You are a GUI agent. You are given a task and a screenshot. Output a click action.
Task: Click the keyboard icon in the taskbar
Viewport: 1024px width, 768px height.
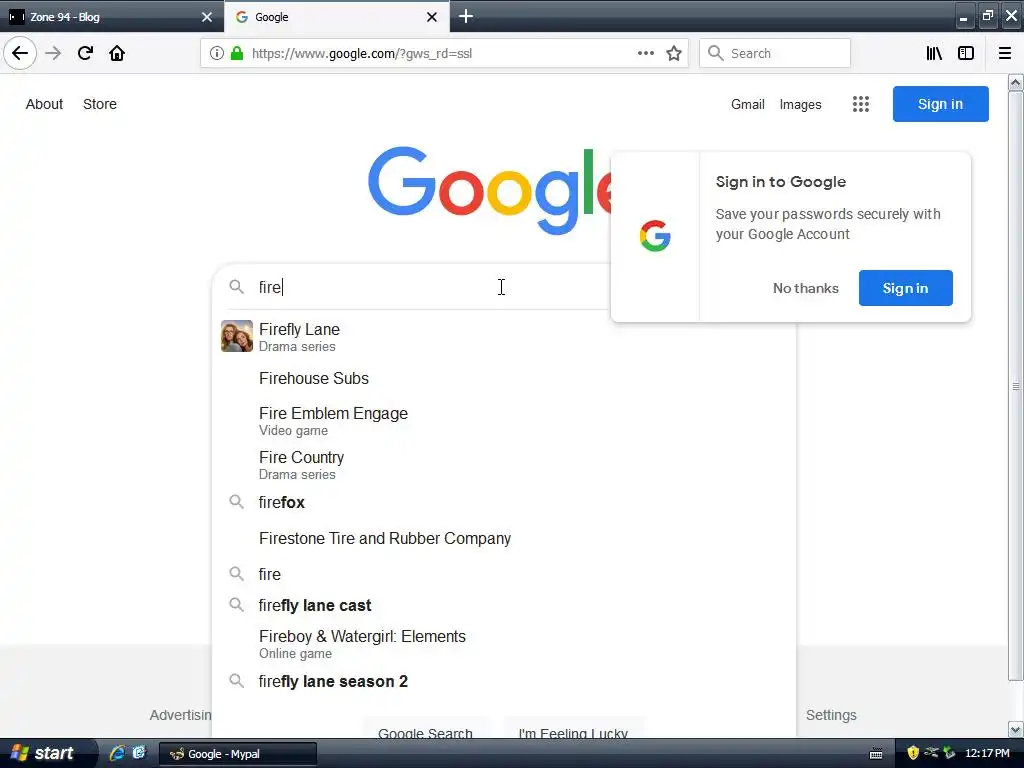[x=876, y=754]
